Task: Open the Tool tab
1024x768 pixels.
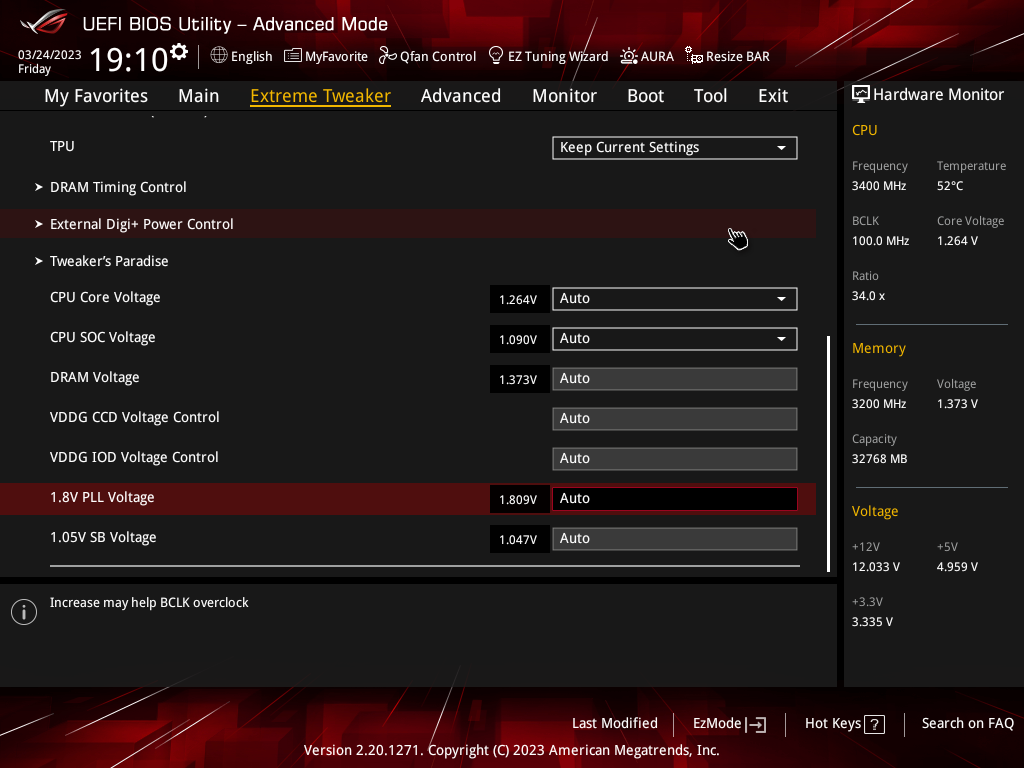Action: point(711,96)
